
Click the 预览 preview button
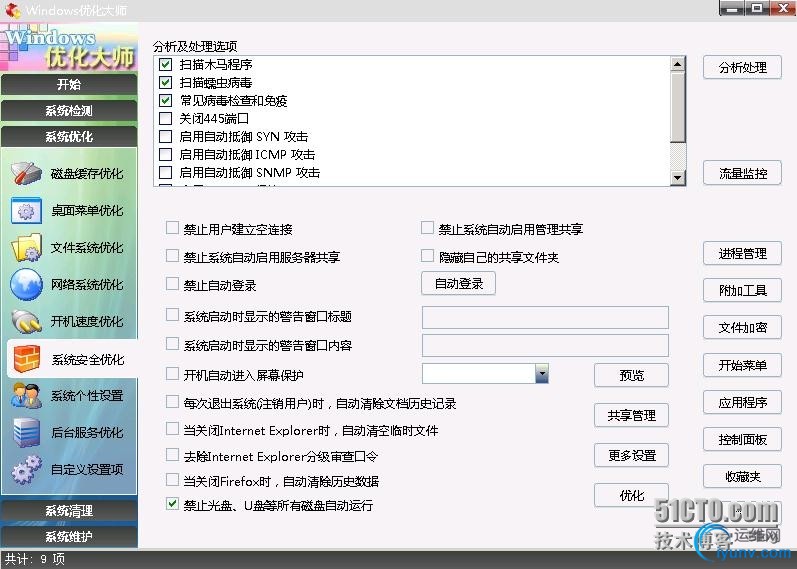tap(631, 375)
